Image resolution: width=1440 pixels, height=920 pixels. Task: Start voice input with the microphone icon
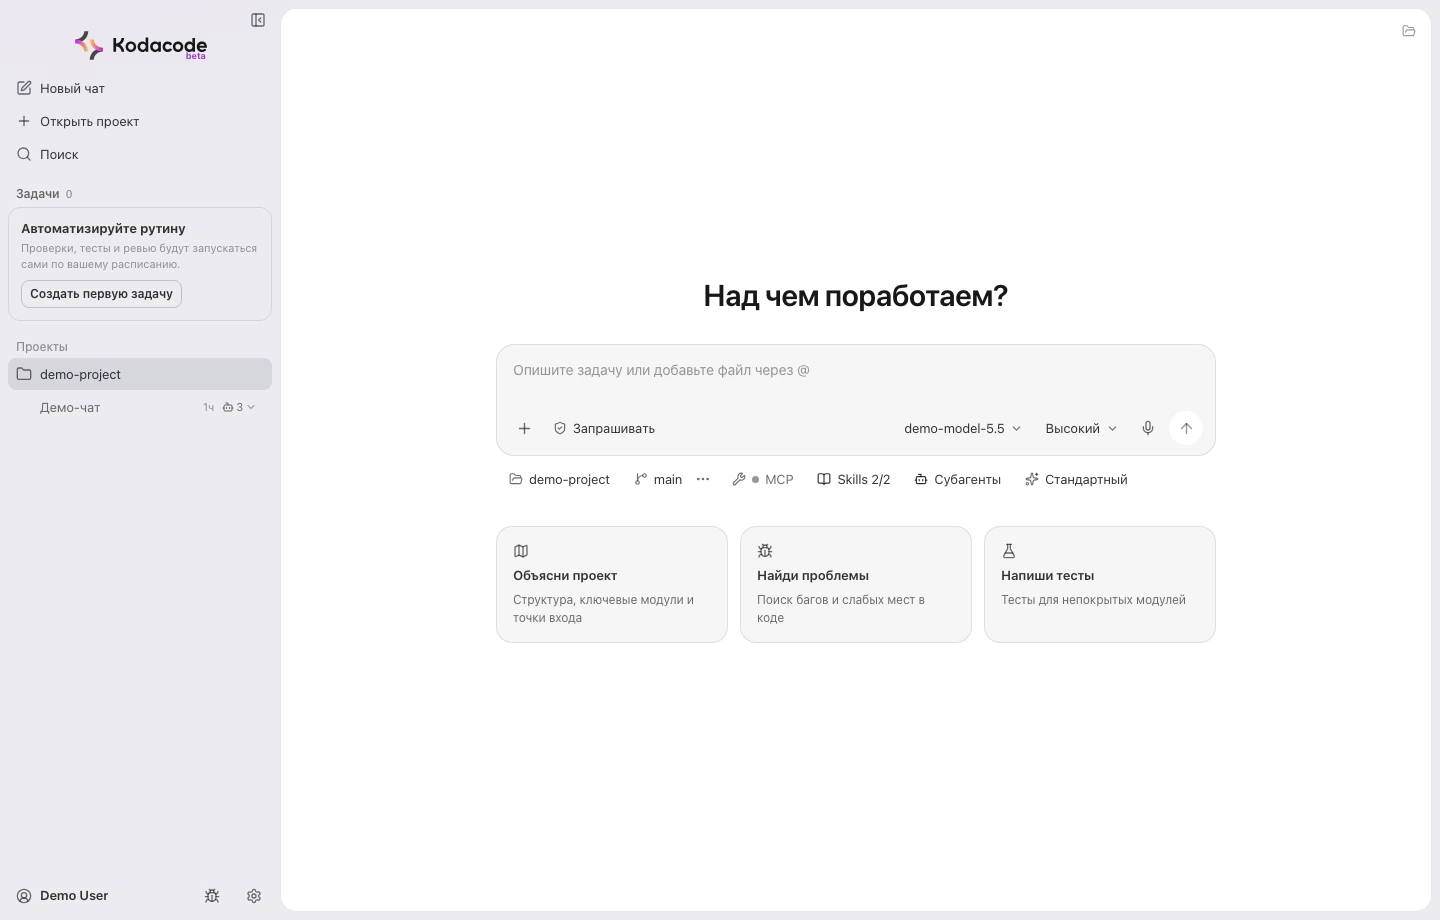point(1148,428)
